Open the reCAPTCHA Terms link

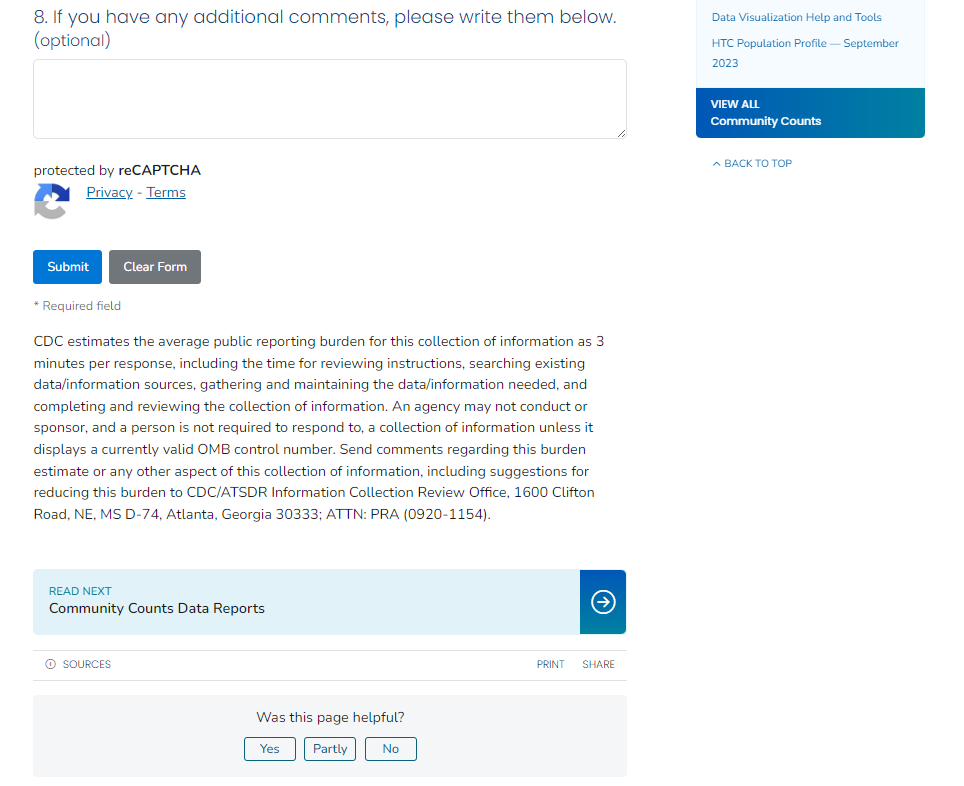[166, 193]
